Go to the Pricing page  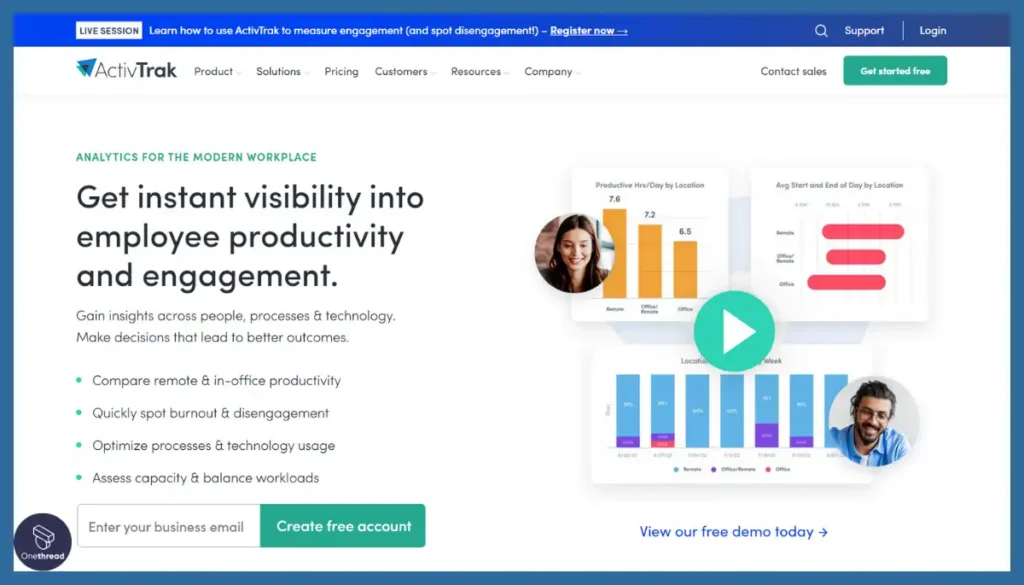point(342,71)
